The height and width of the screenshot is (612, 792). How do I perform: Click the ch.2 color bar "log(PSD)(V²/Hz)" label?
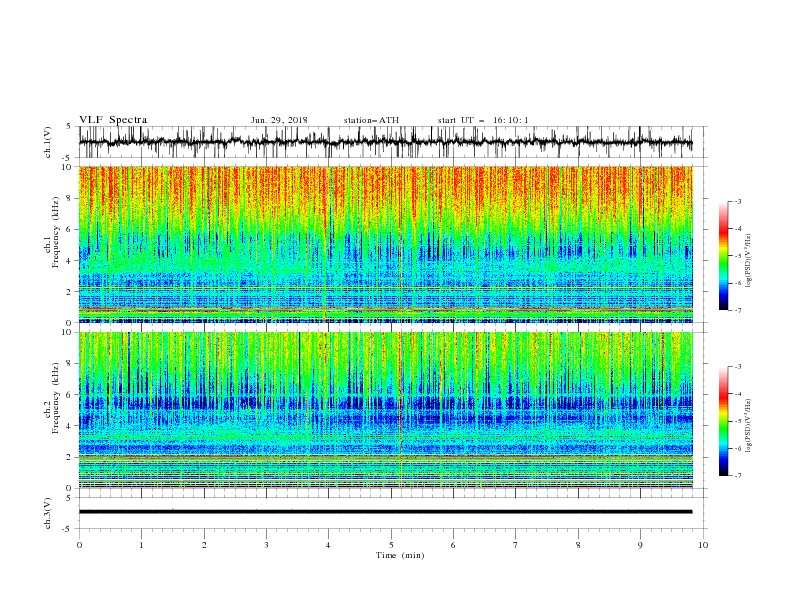click(748, 426)
